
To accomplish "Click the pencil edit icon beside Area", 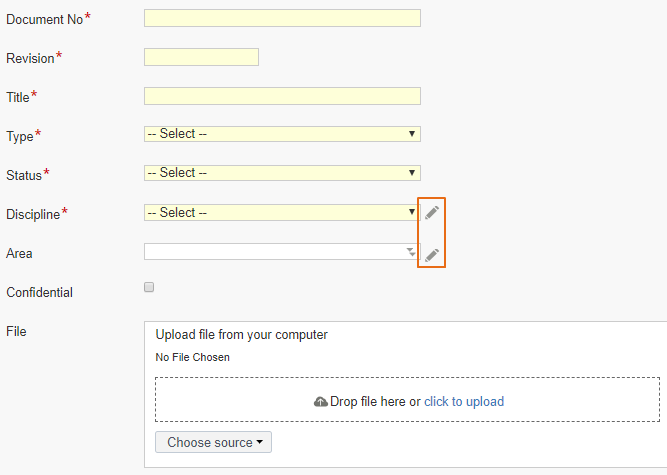I will pyautogui.click(x=432, y=255).
